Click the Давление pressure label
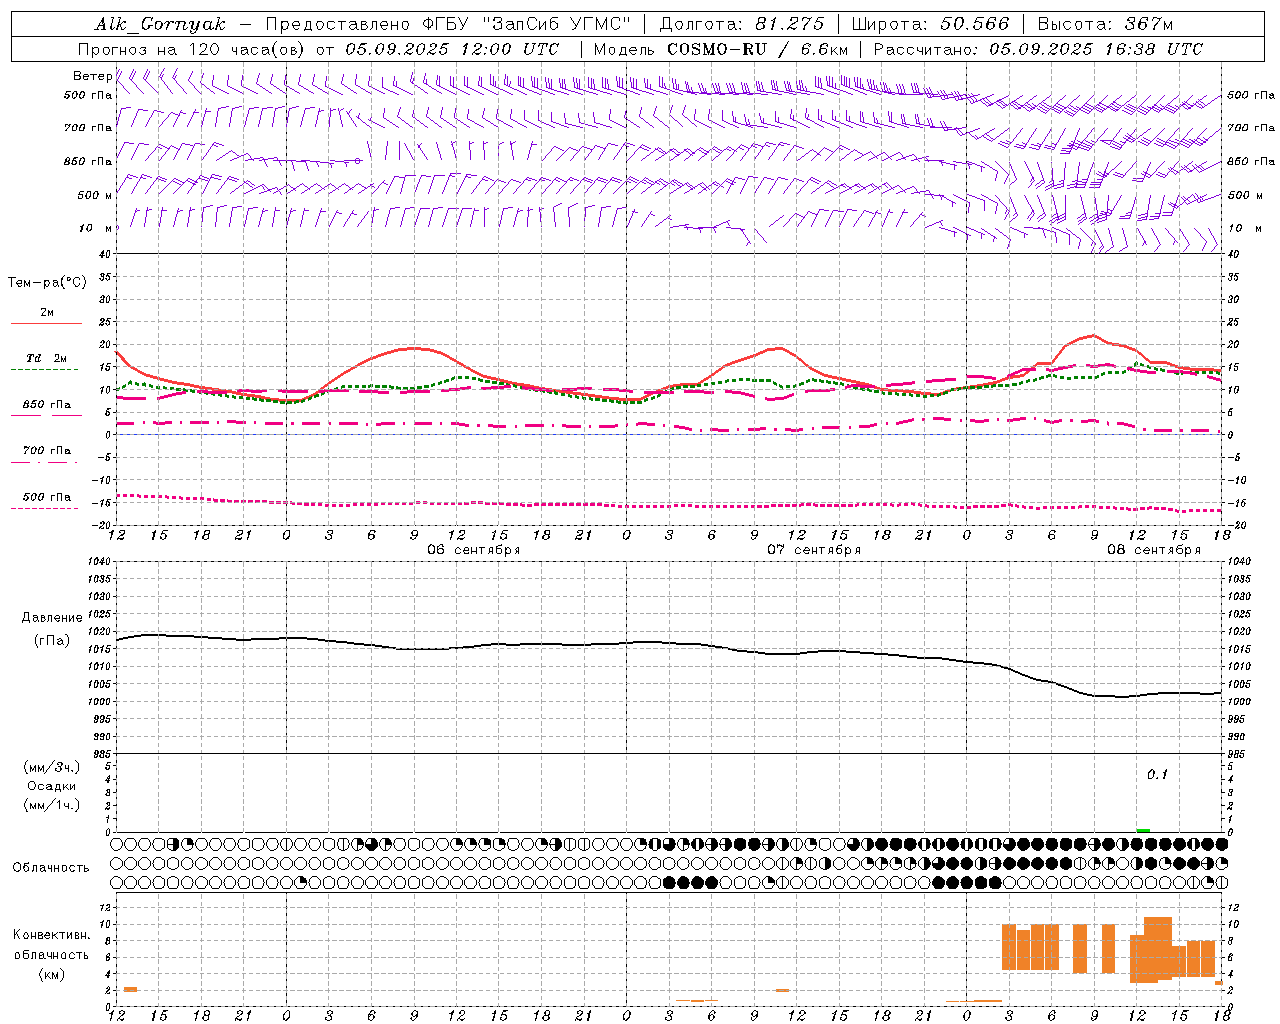This screenshot has height=1024, width=1280. (x=51, y=618)
